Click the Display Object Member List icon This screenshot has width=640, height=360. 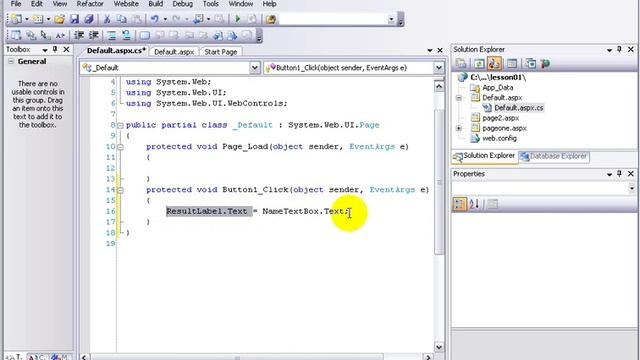(x=17, y=36)
